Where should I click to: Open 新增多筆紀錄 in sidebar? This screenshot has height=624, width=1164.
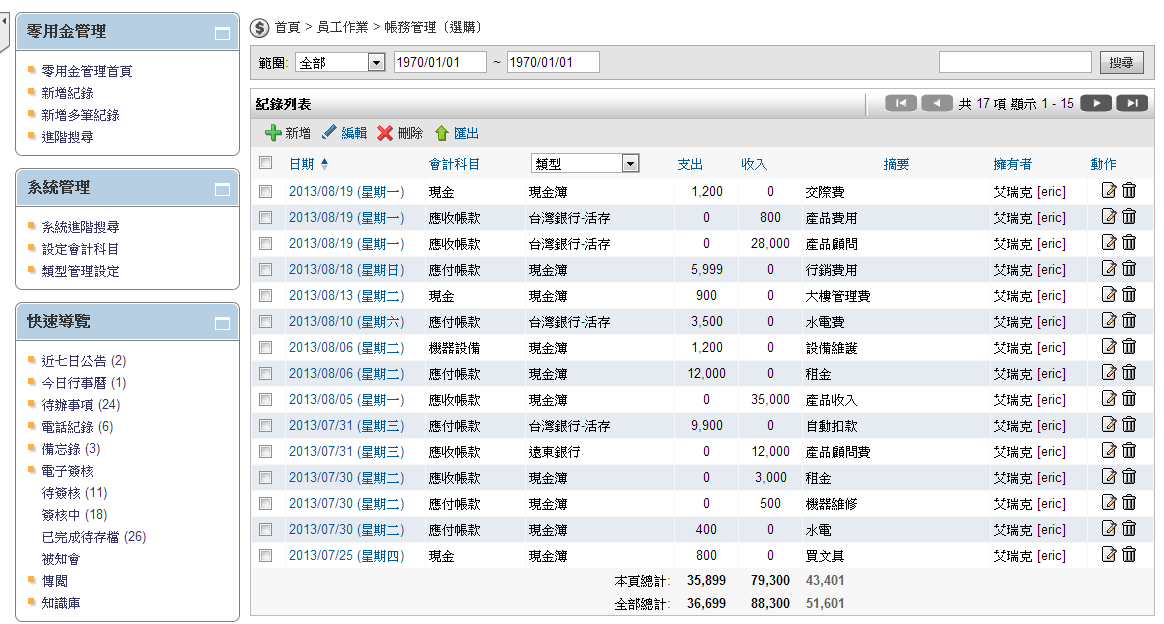[x=80, y=115]
